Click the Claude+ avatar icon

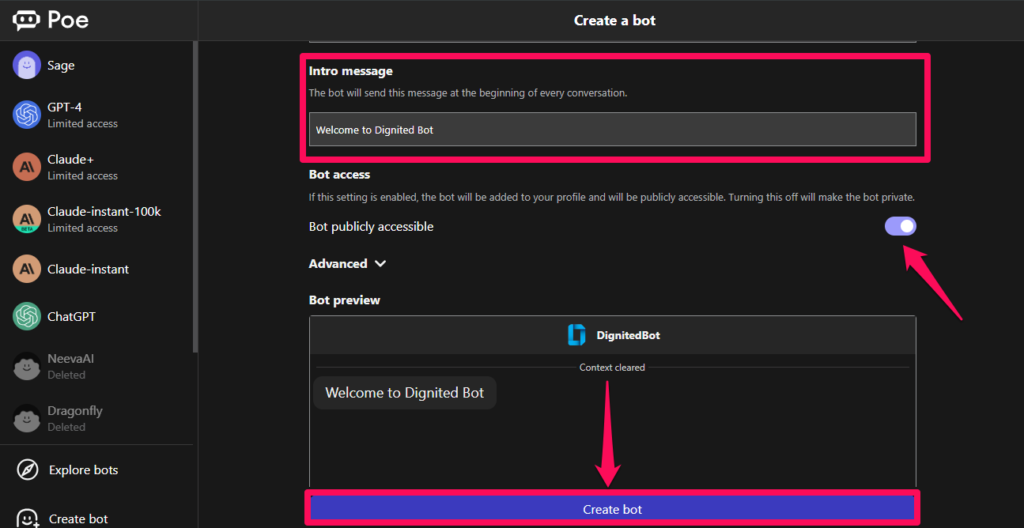click(27, 167)
